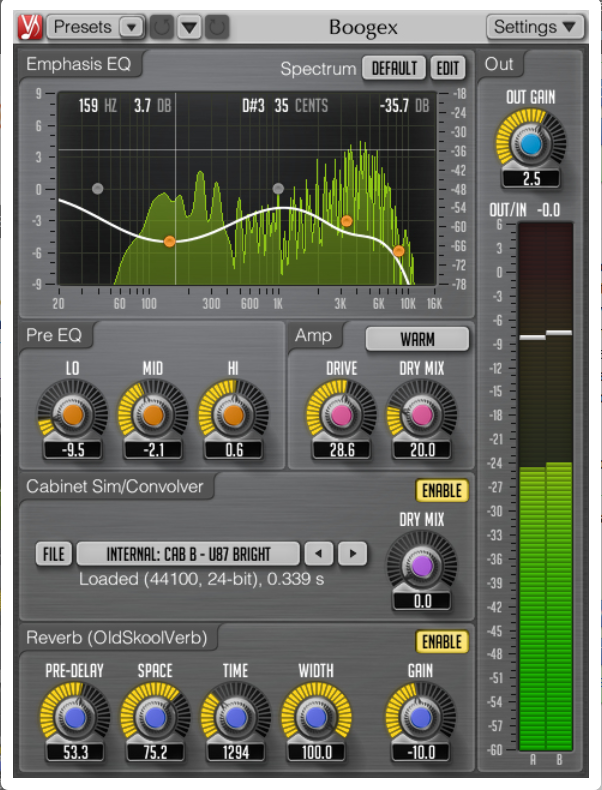602x790 pixels.
Task: Click the reverb WIDTH knob
Action: click(316, 717)
